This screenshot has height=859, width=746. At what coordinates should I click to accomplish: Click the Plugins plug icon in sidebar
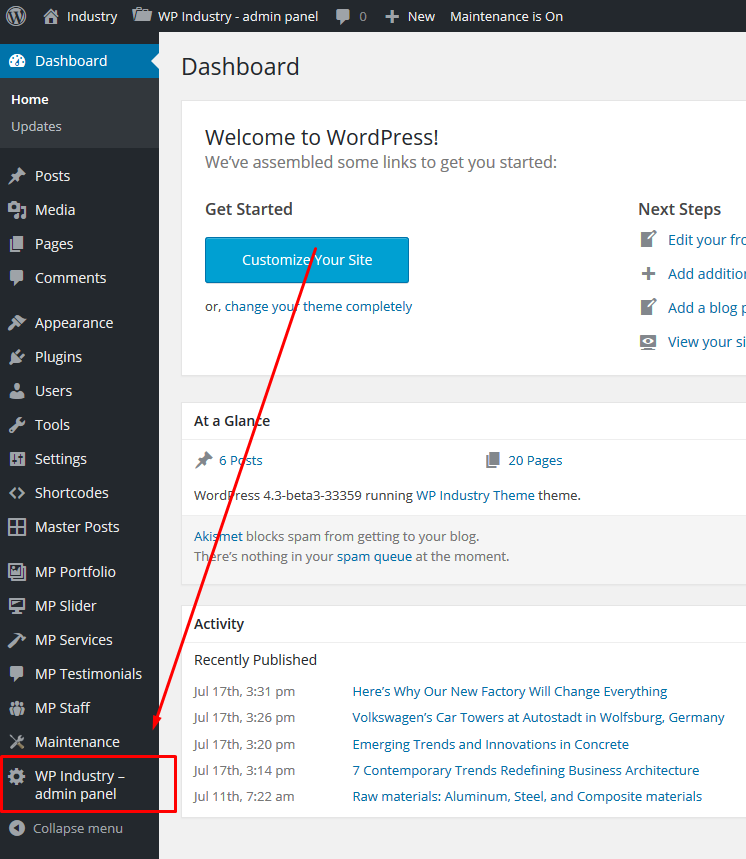click(17, 357)
